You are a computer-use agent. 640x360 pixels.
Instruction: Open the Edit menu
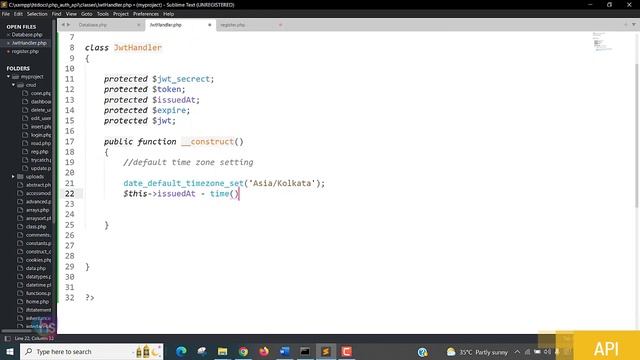(18, 14)
